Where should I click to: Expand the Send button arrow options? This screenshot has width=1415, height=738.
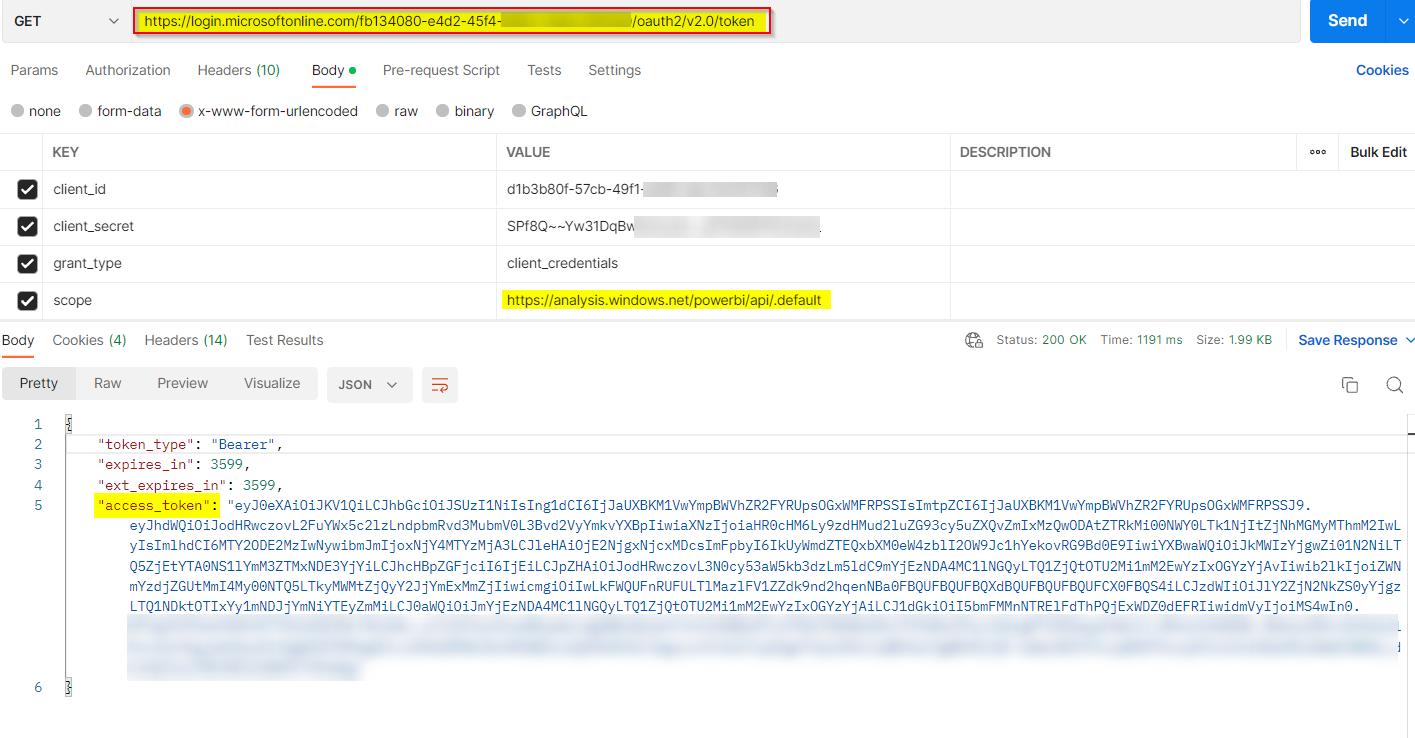[x=1400, y=21]
